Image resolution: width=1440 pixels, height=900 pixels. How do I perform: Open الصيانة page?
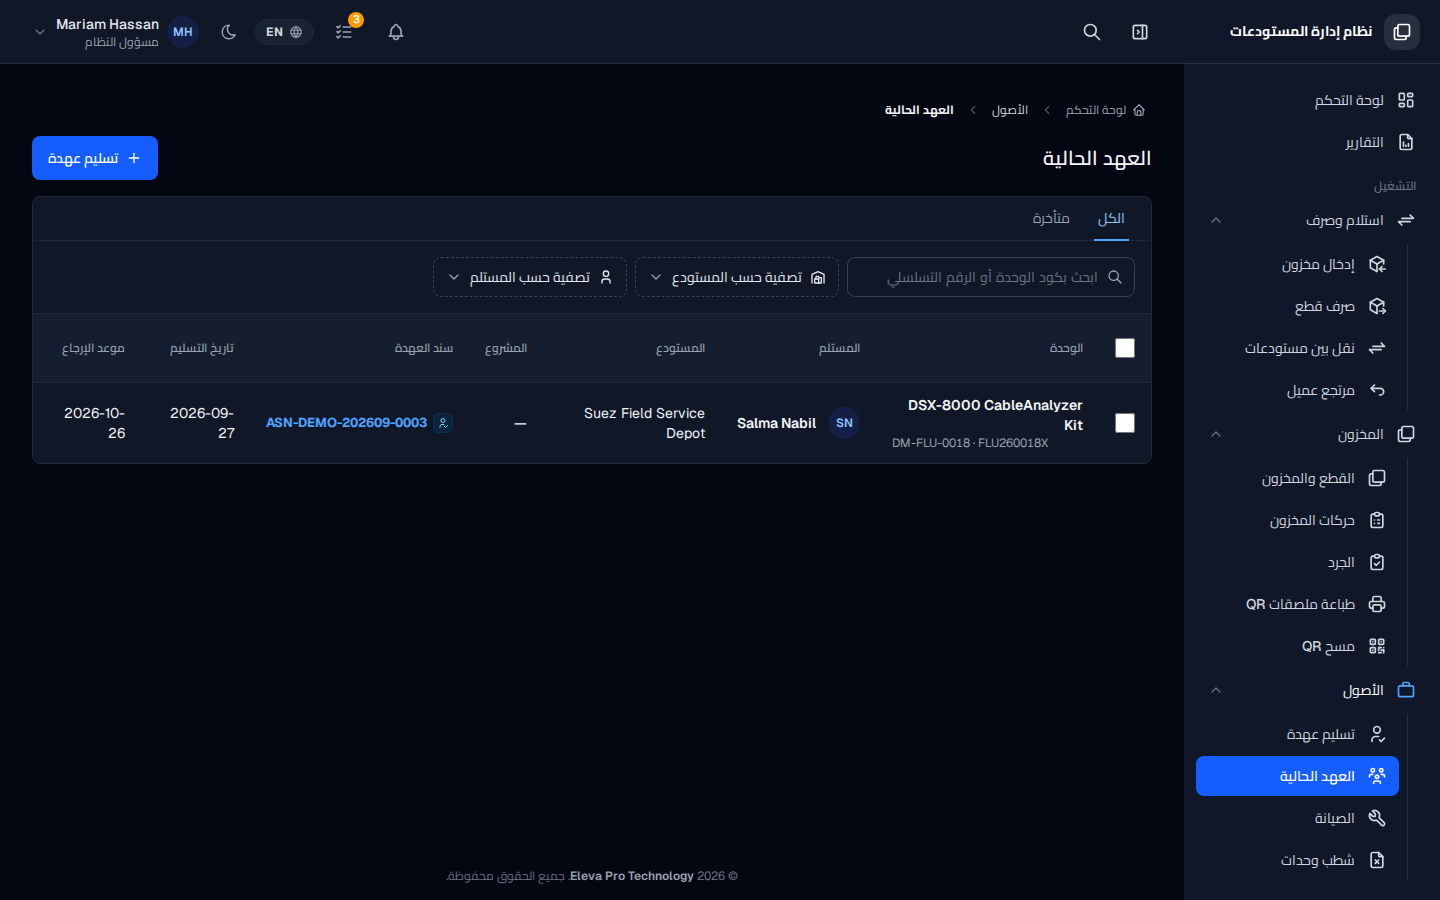coord(1299,818)
